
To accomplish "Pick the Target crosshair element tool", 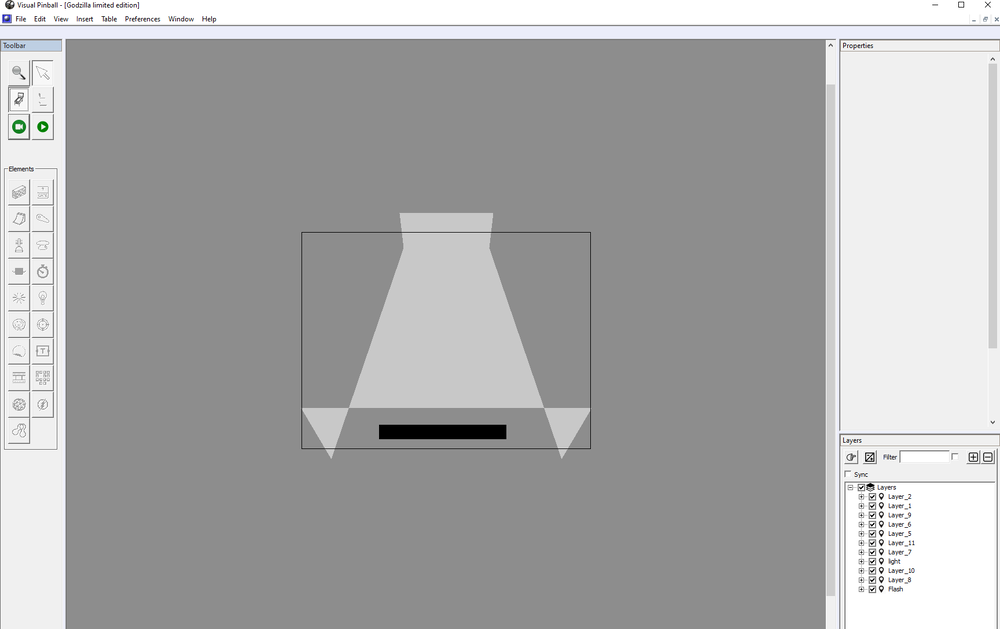I will [43, 325].
